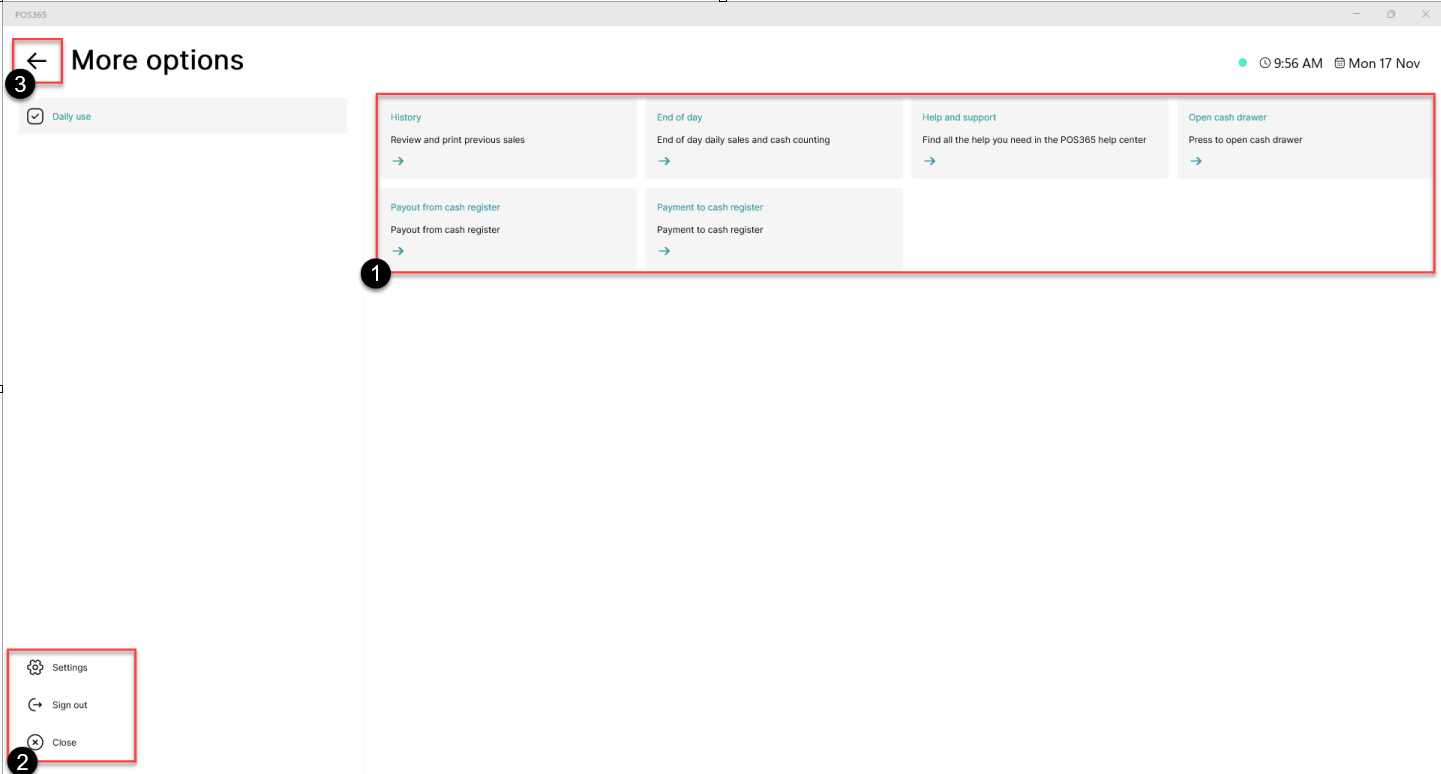Click the arrow icon in History card
The width and height of the screenshot is (1441, 774).
click(398, 161)
